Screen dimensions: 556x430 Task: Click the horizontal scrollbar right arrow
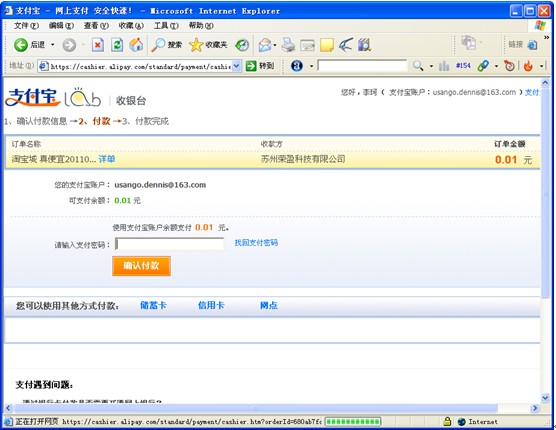(x=535, y=408)
